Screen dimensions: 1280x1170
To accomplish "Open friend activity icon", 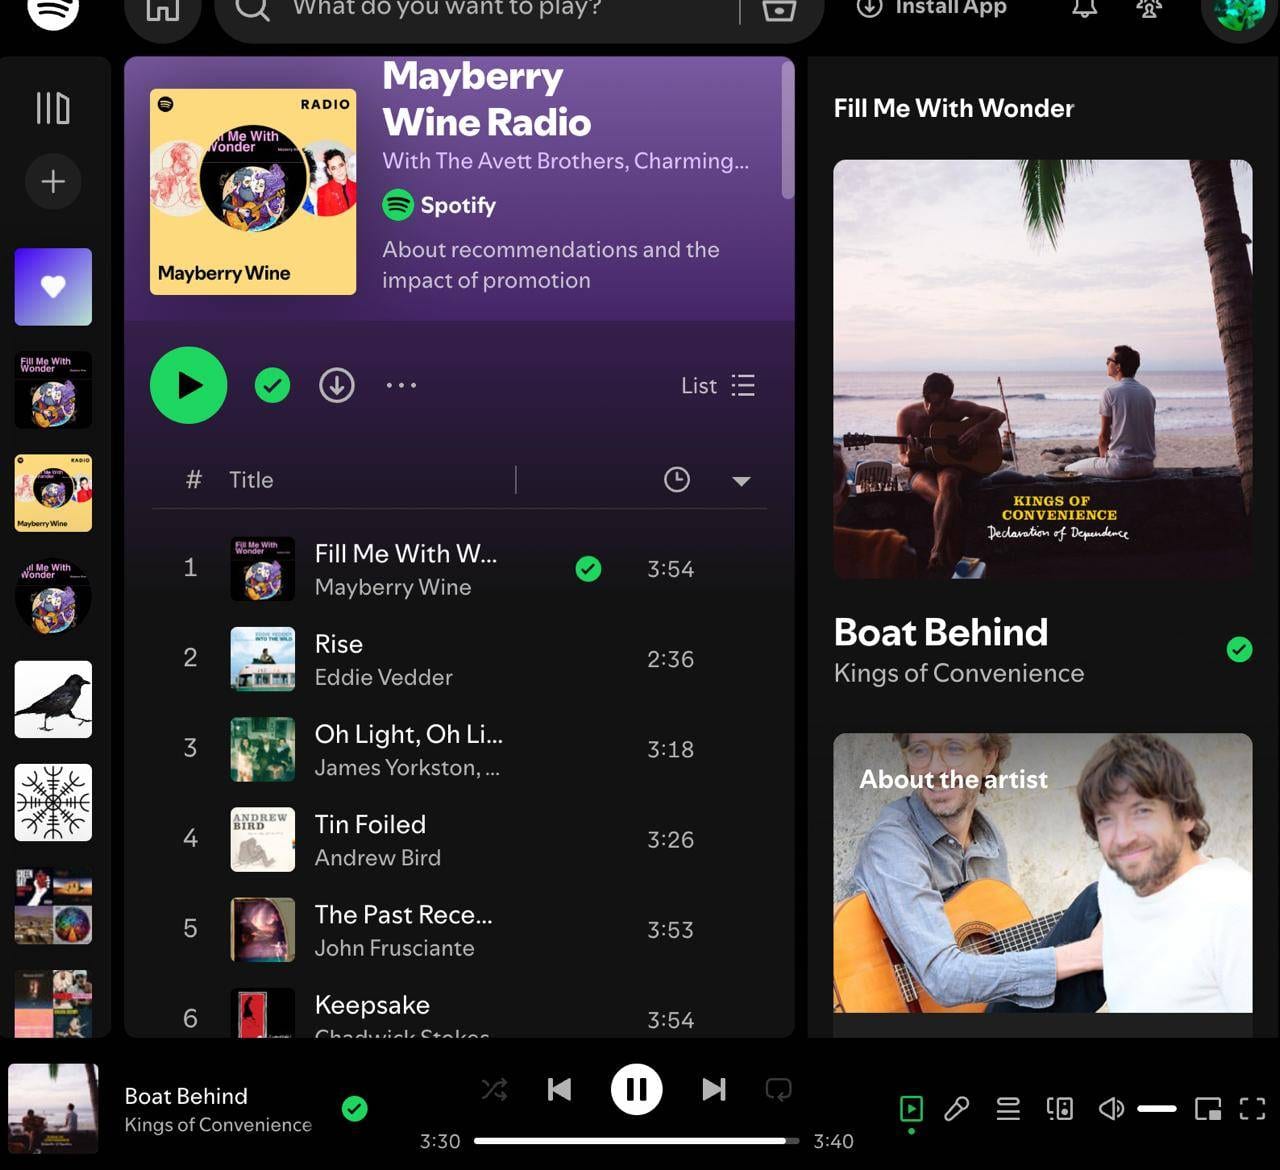I will (x=1149, y=8).
